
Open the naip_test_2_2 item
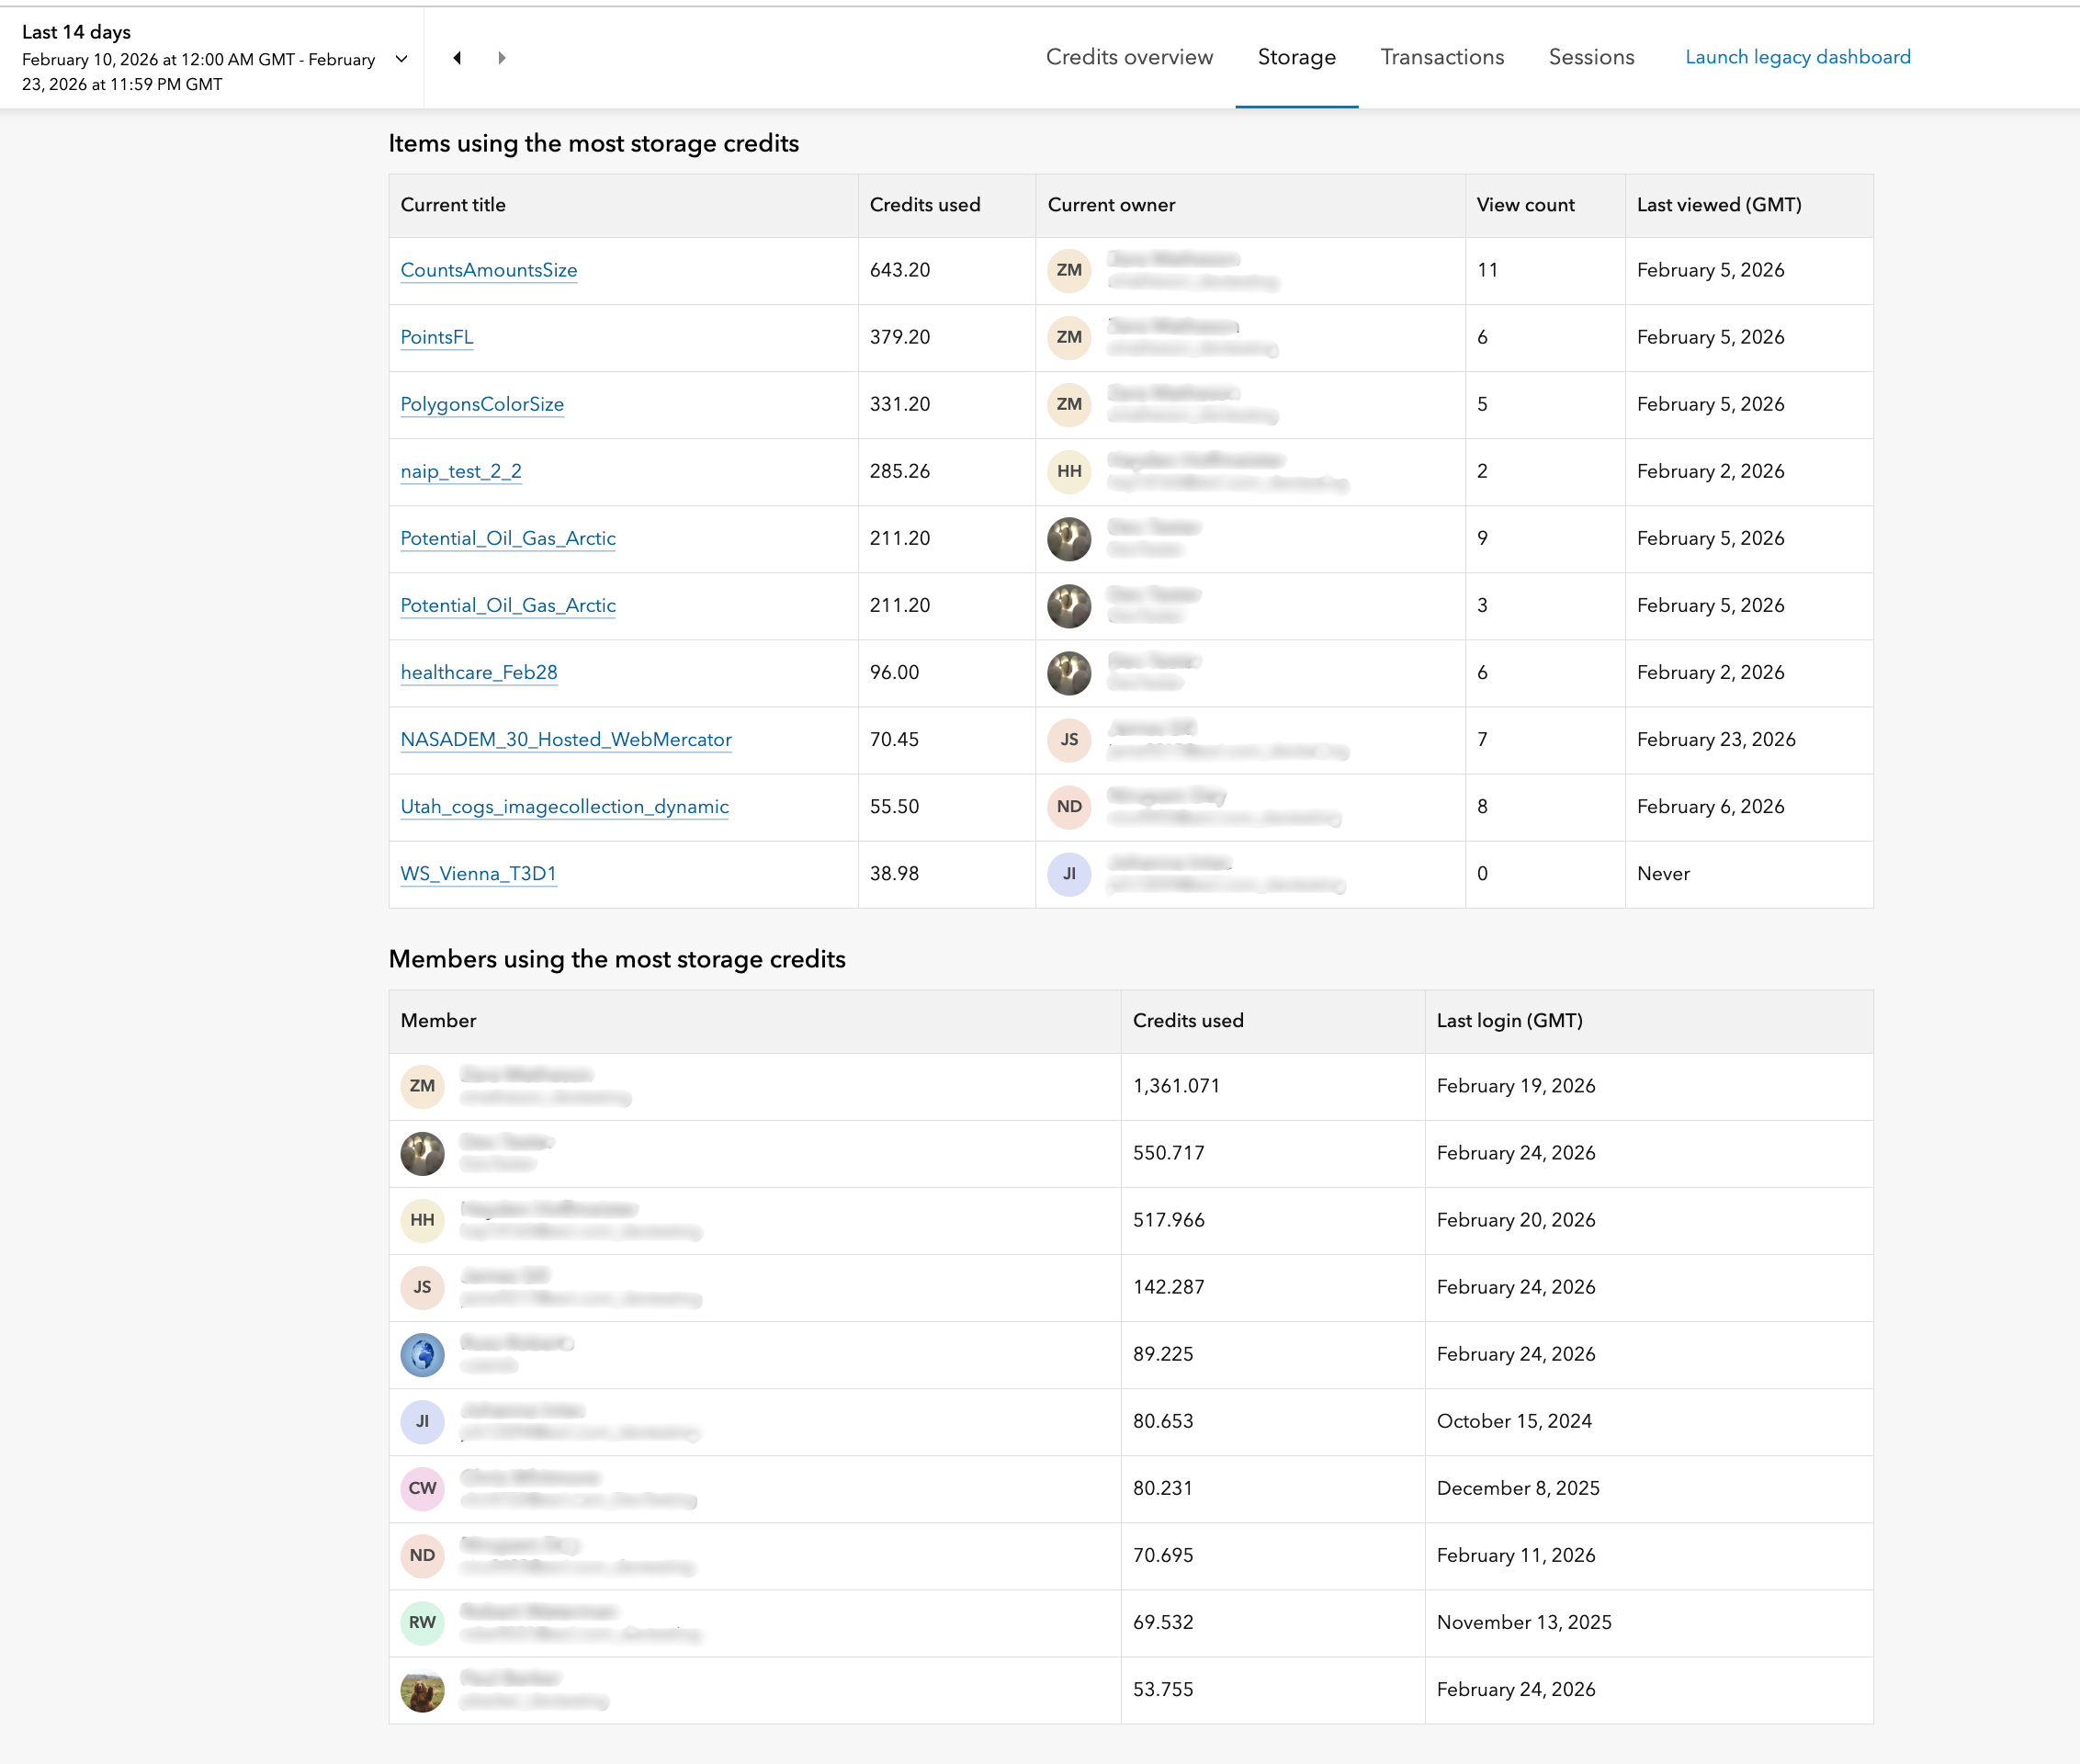(460, 471)
